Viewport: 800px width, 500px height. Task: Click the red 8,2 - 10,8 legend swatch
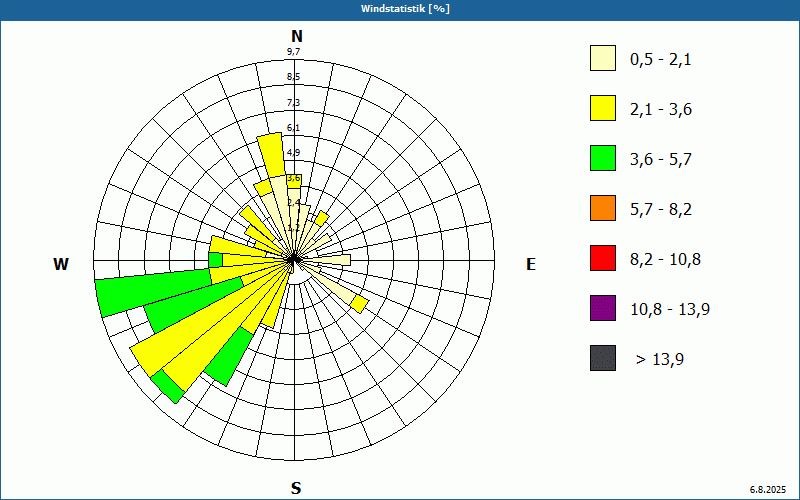click(x=603, y=258)
